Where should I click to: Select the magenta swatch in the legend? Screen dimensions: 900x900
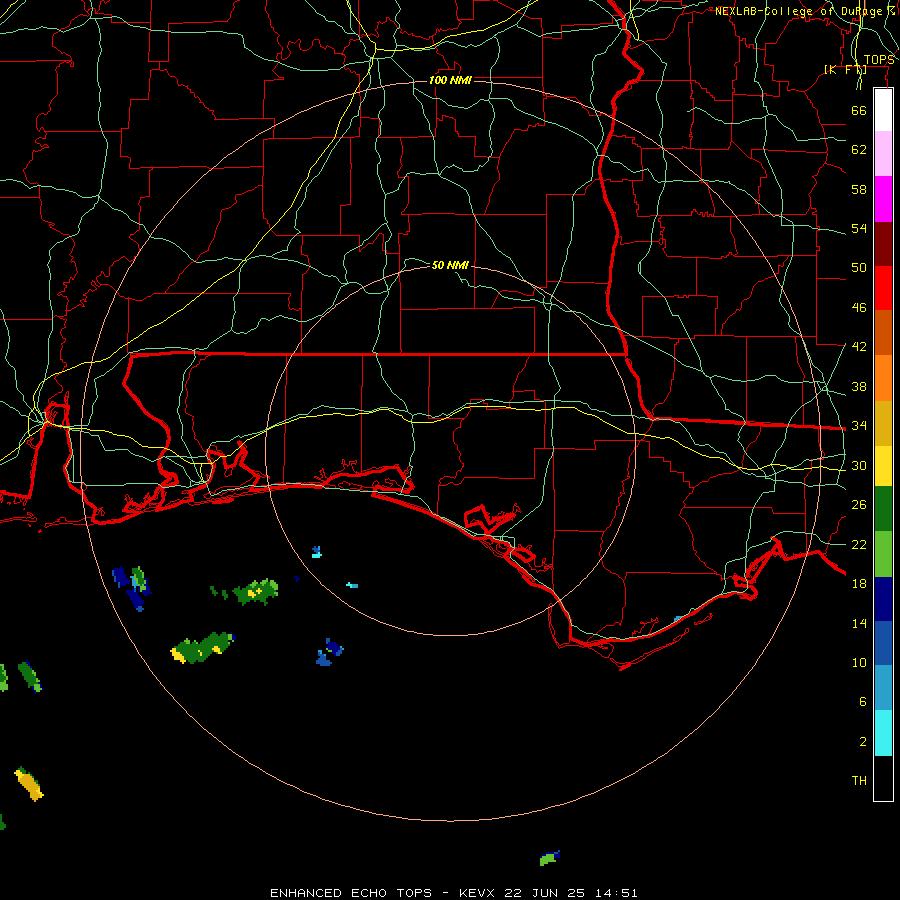[883, 199]
